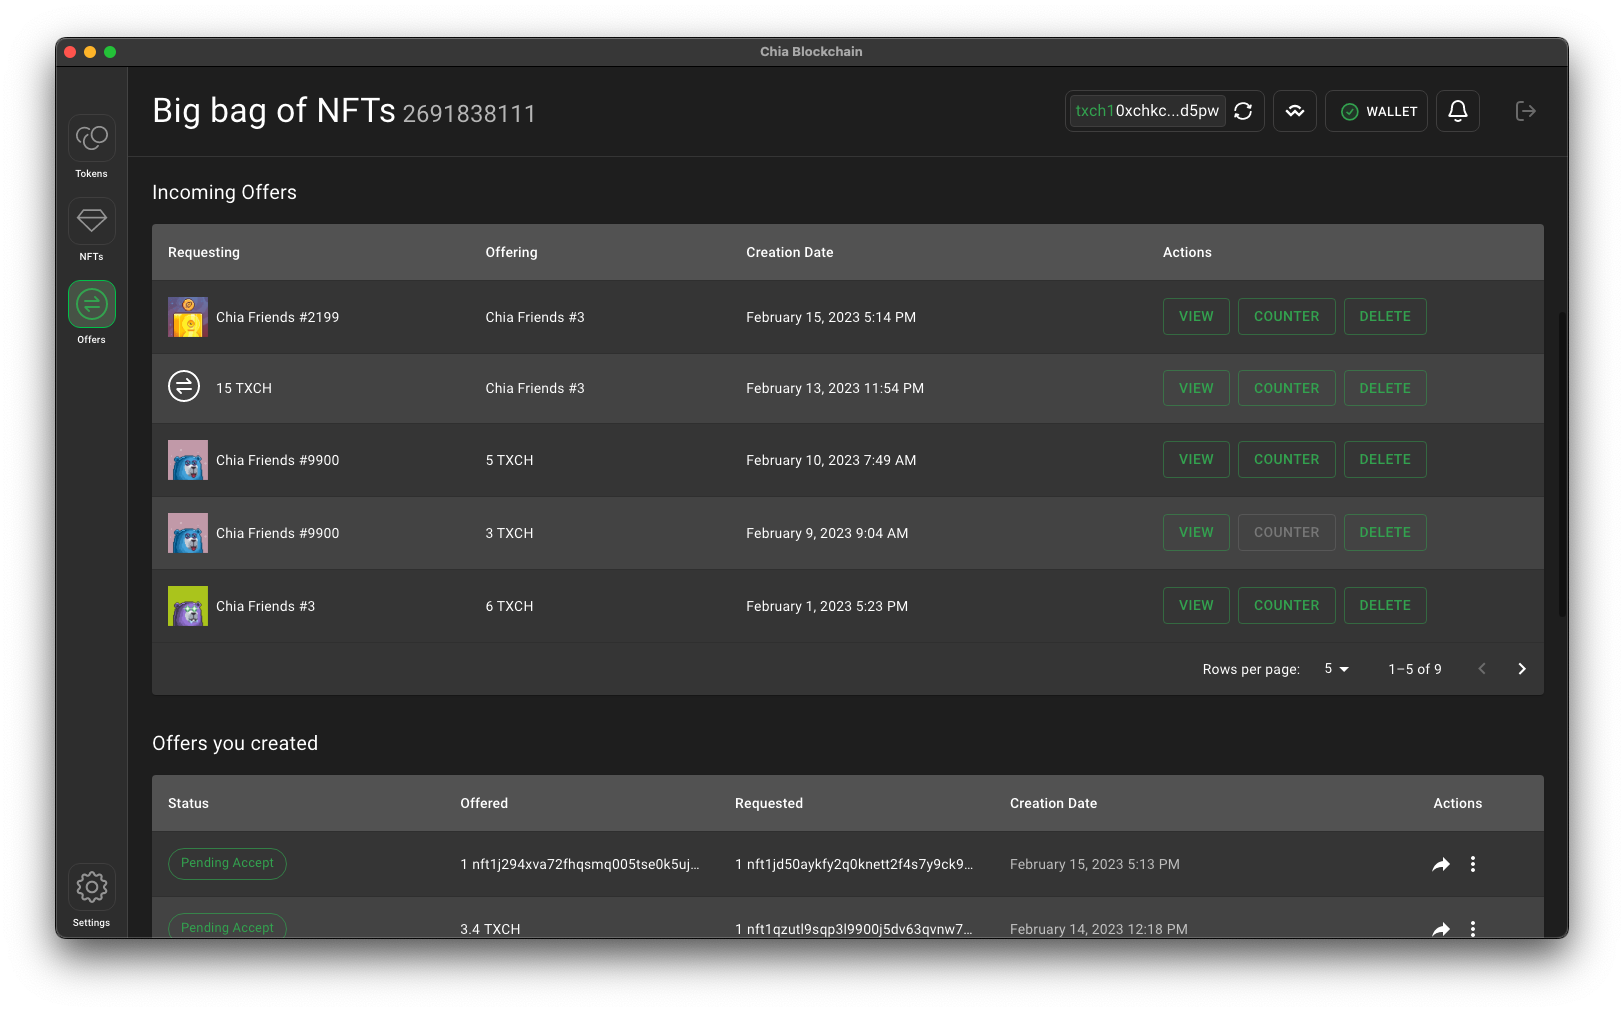Click the wallet fingerprint 2691838111
Screen dimensions: 1624x1012
[469, 114]
